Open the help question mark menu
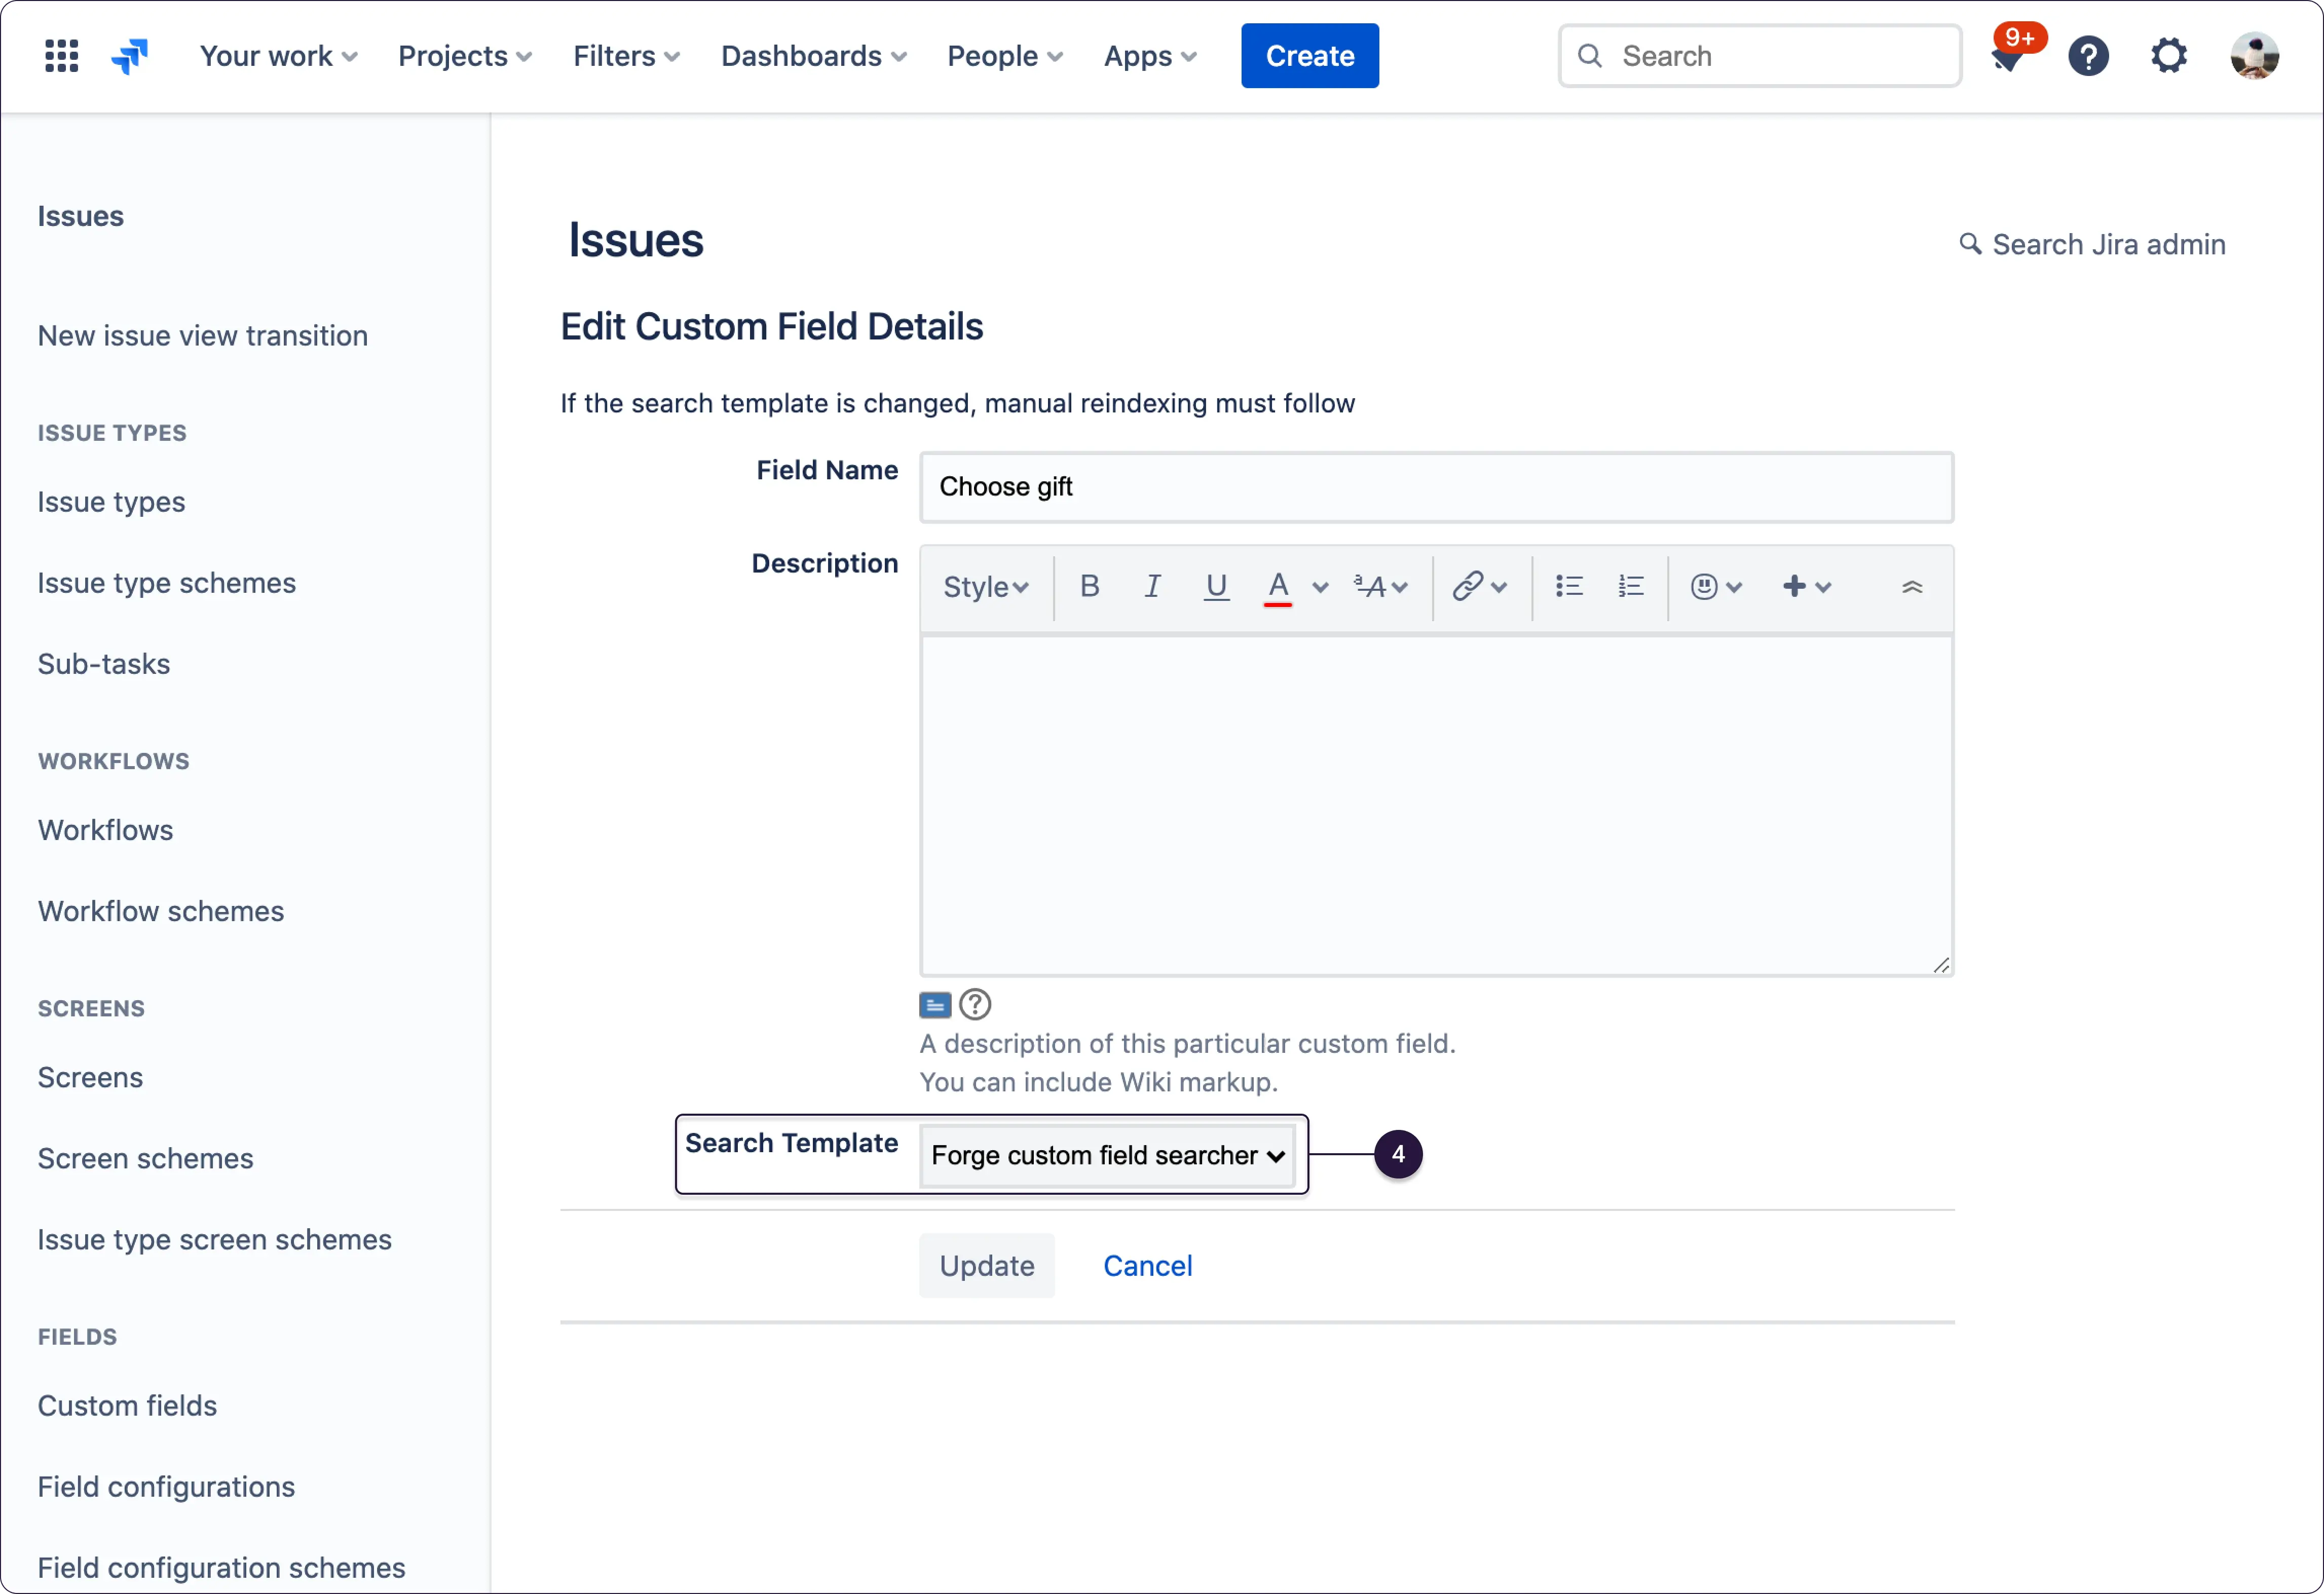The image size is (2324, 1594). (2088, 56)
